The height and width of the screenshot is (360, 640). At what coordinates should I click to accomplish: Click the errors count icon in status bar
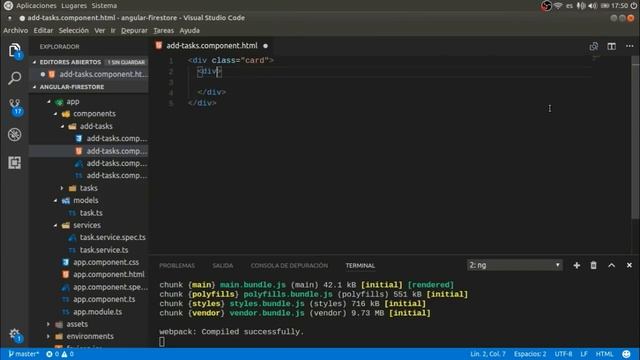[x=49, y=354]
